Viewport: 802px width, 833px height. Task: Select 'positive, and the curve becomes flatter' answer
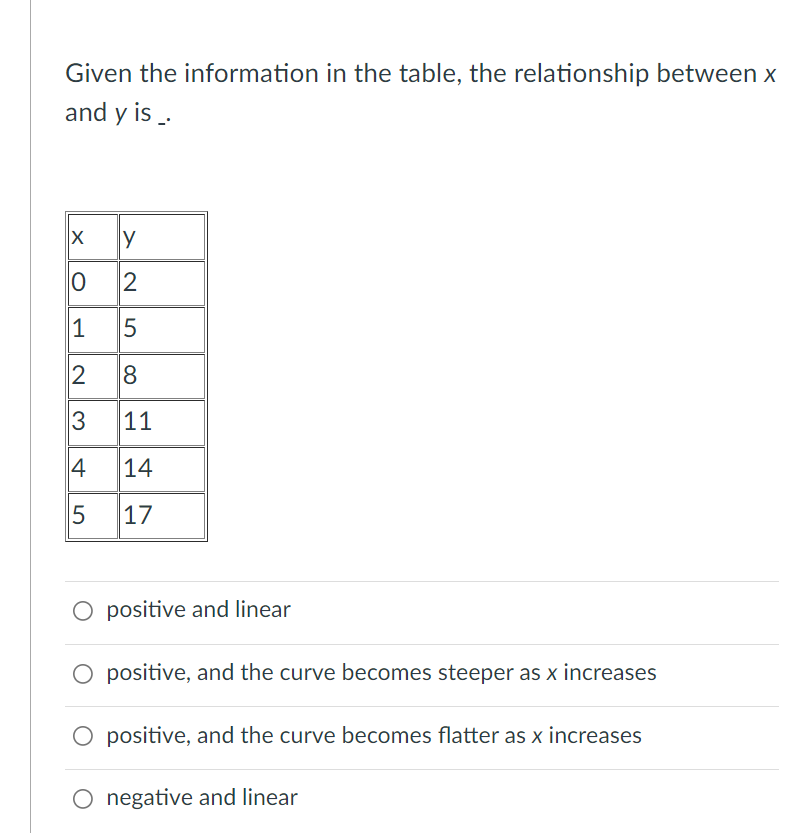pos(84,736)
